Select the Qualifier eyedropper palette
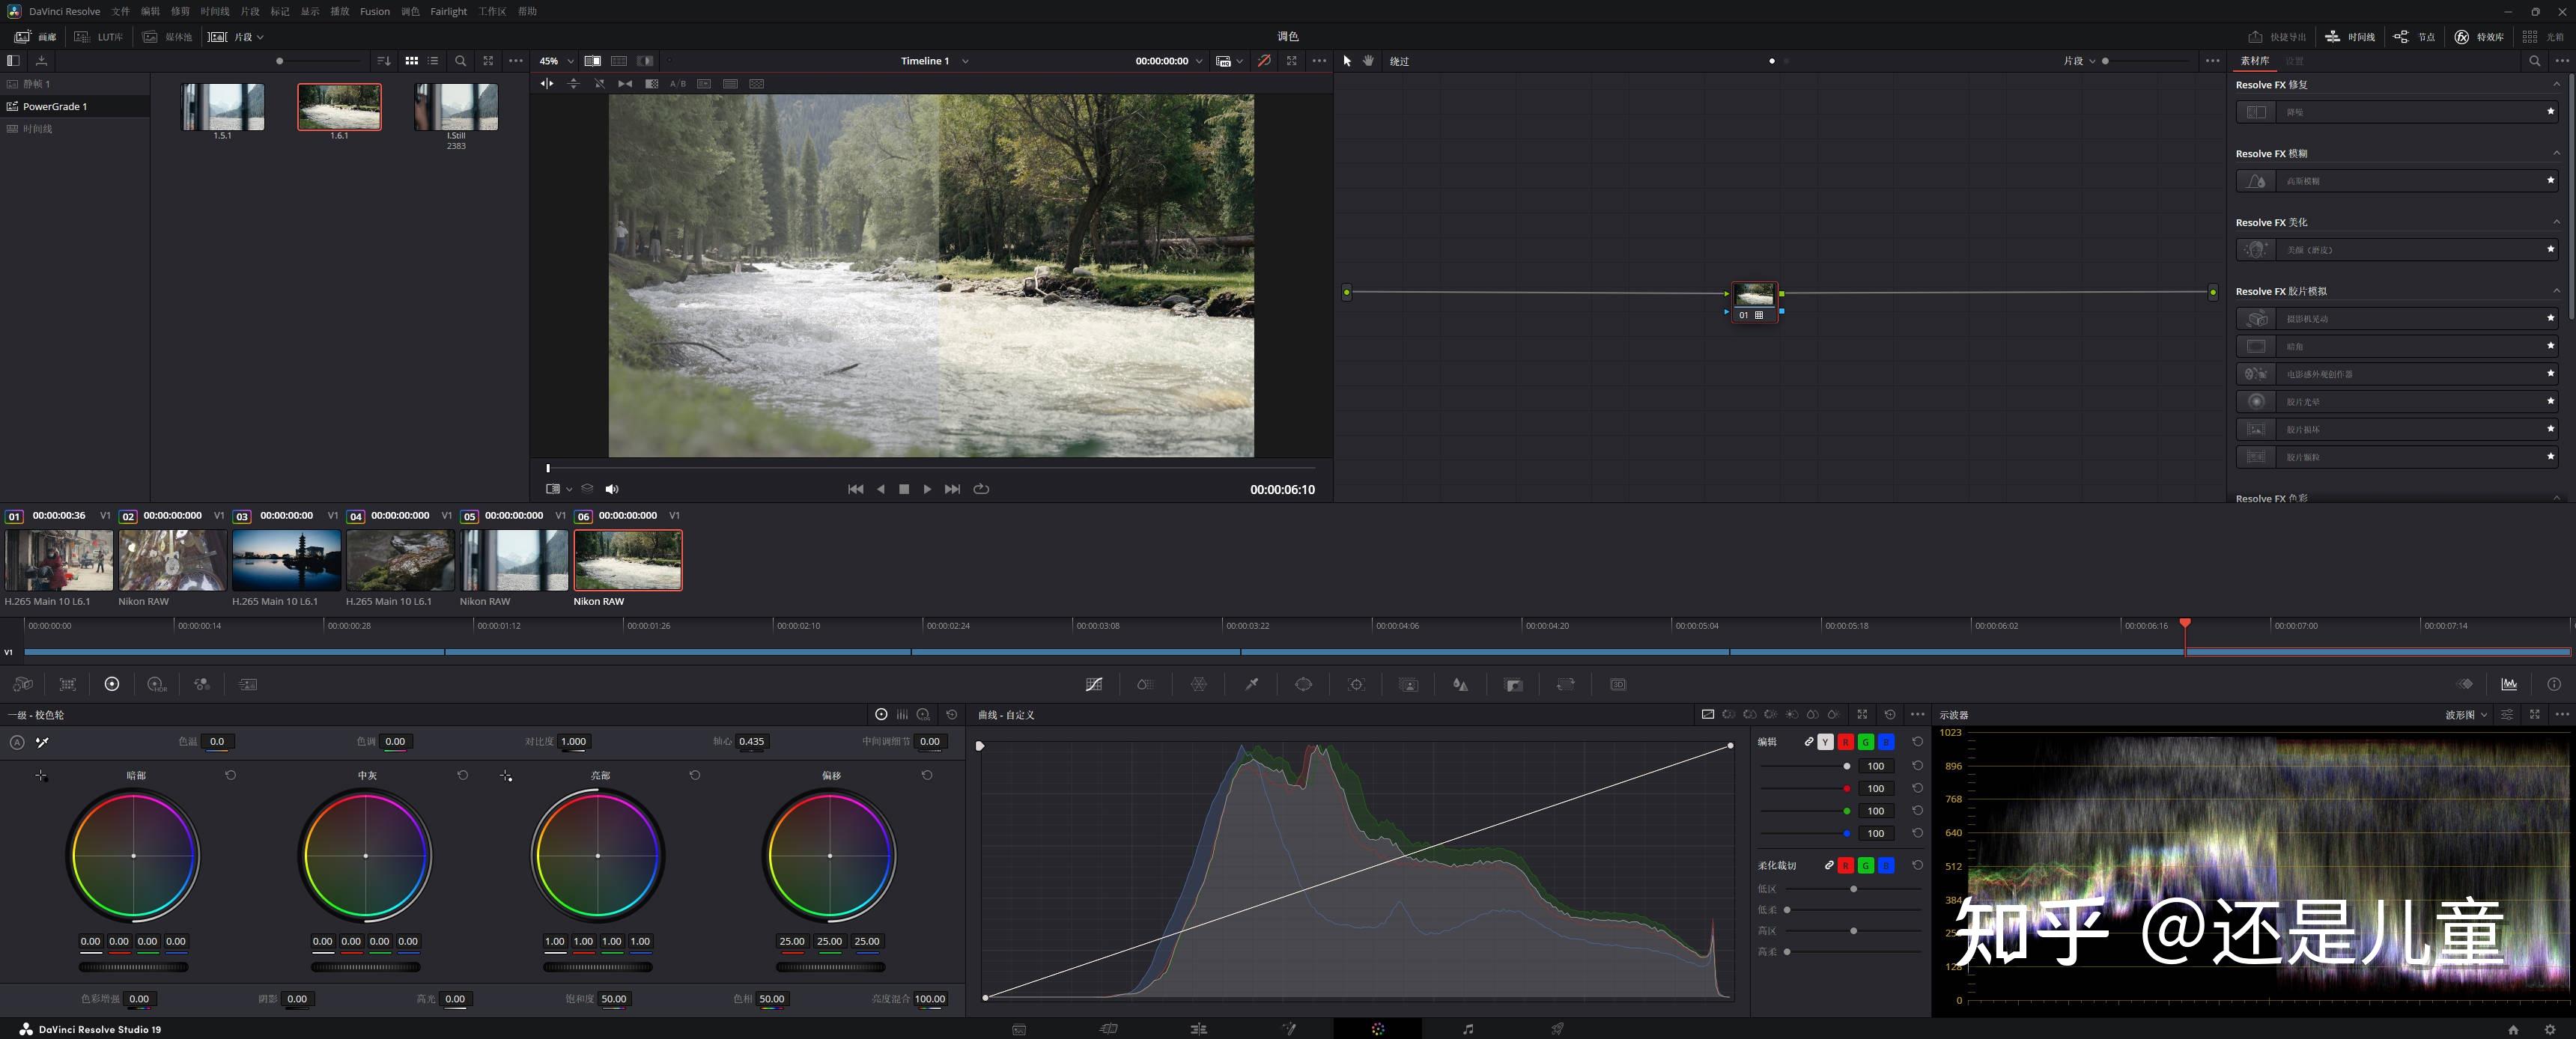Image resolution: width=2576 pixels, height=1039 pixels. tap(1251, 685)
